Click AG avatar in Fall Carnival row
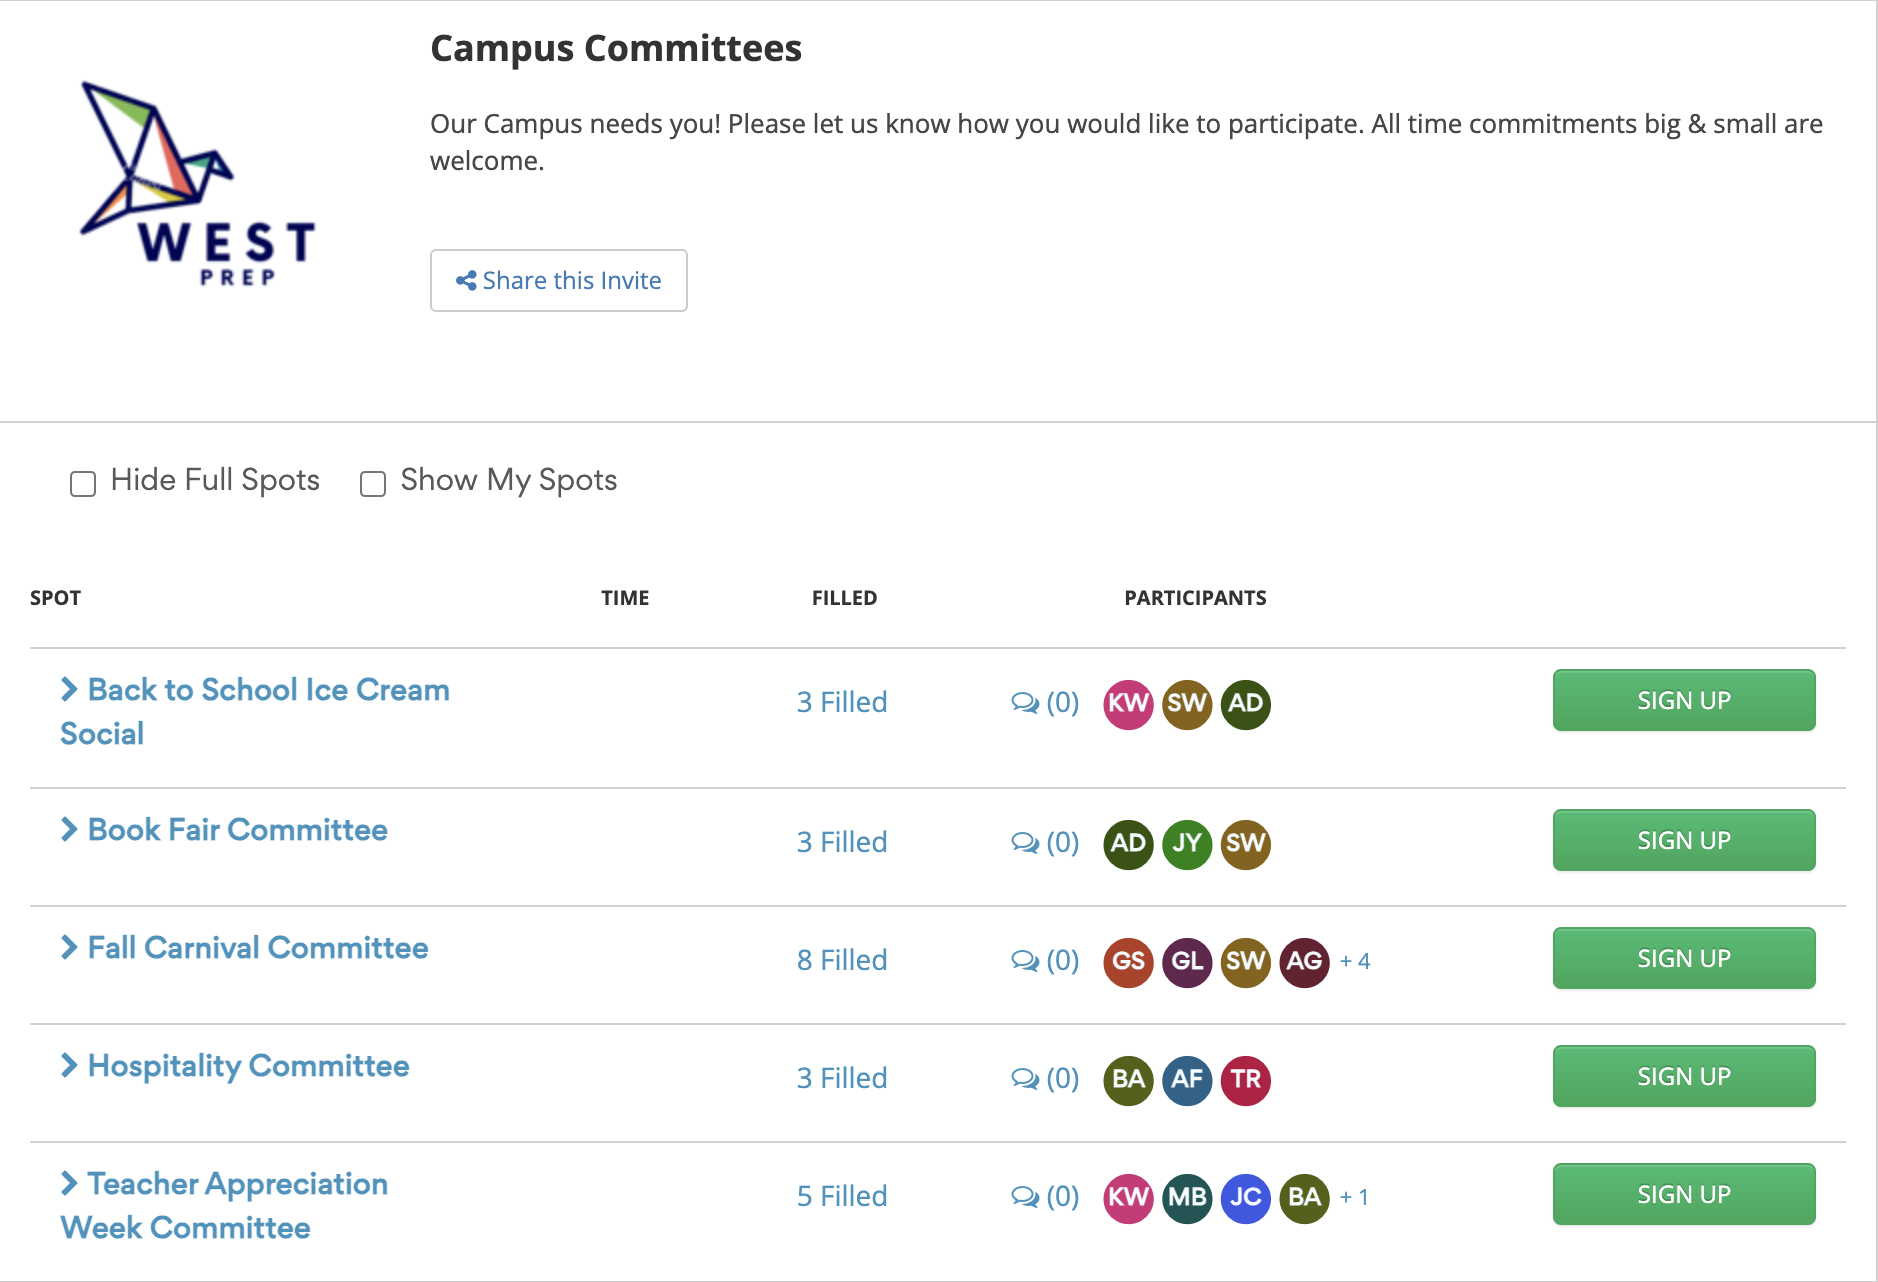The width and height of the screenshot is (1878, 1282). tap(1305, 962)
